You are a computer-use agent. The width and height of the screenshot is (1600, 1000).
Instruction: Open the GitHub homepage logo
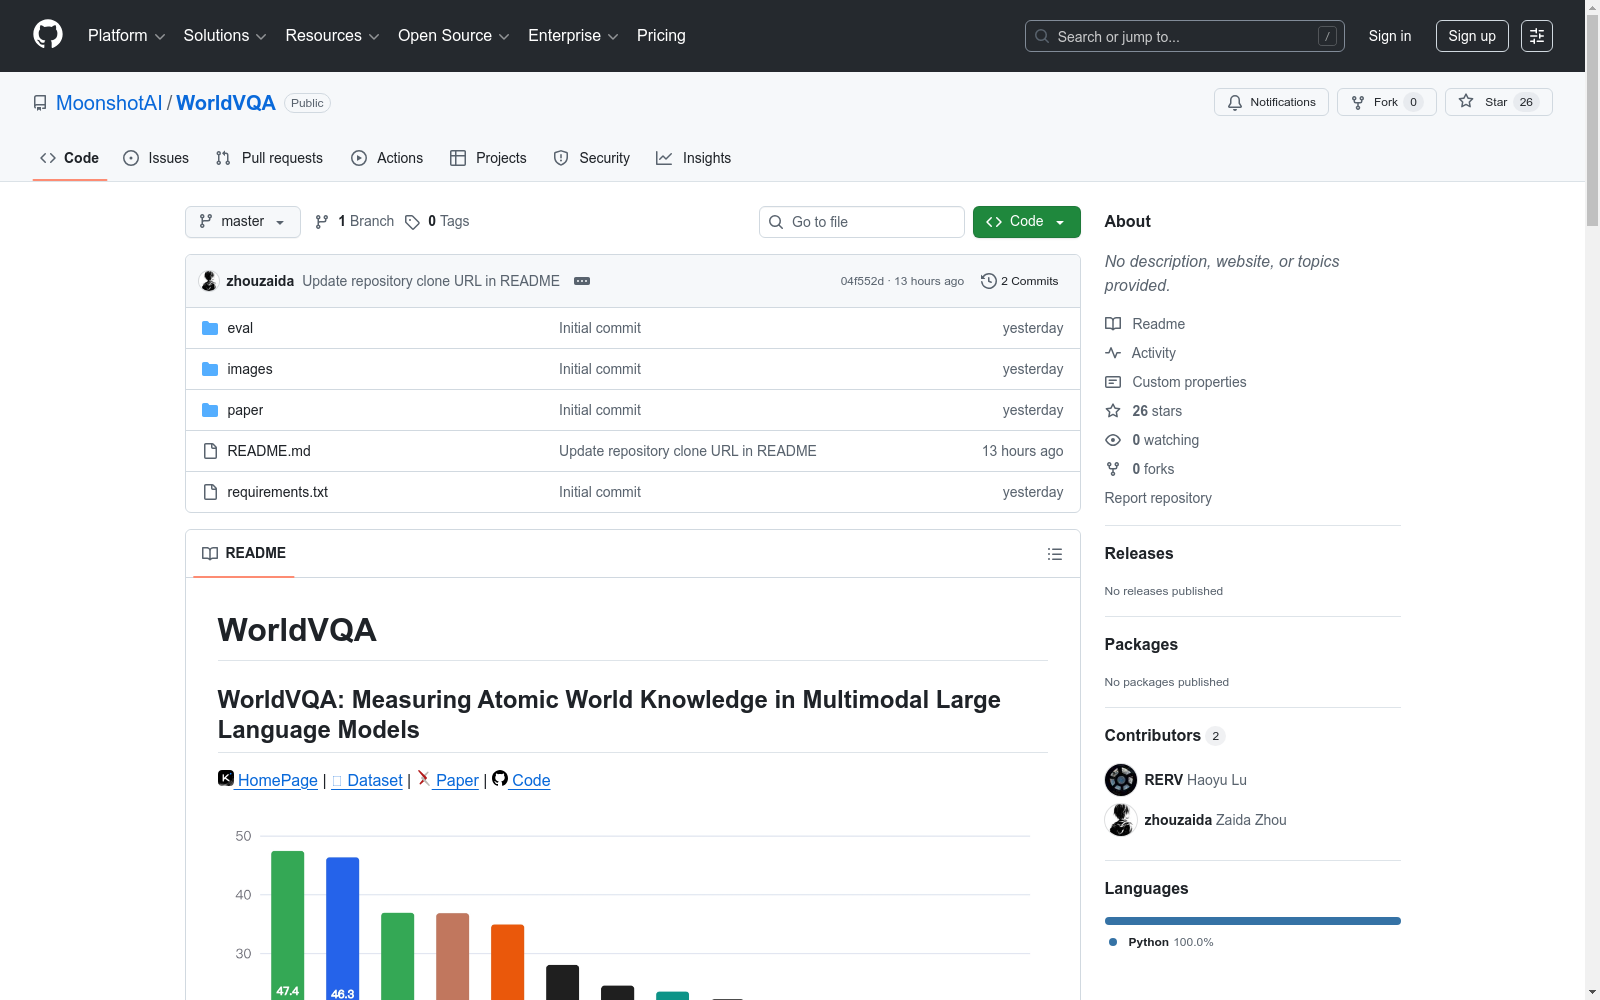[48, 35]
